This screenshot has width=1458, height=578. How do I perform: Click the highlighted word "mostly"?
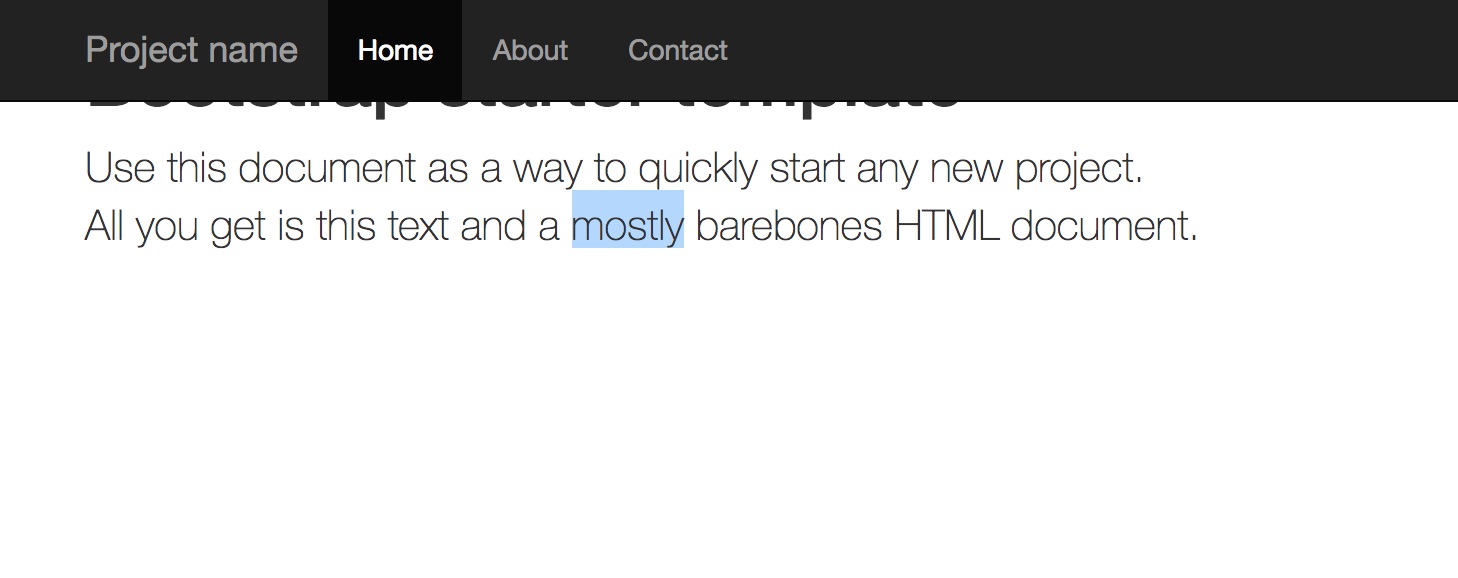628,226
